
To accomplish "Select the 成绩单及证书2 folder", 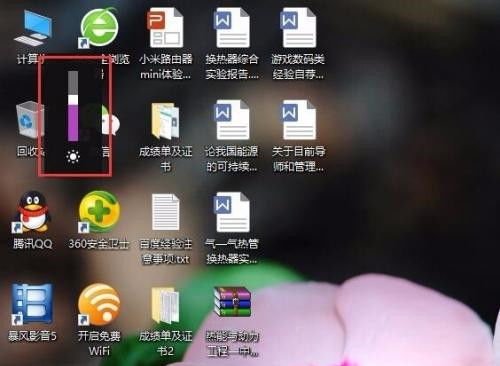I will [165, 305].
